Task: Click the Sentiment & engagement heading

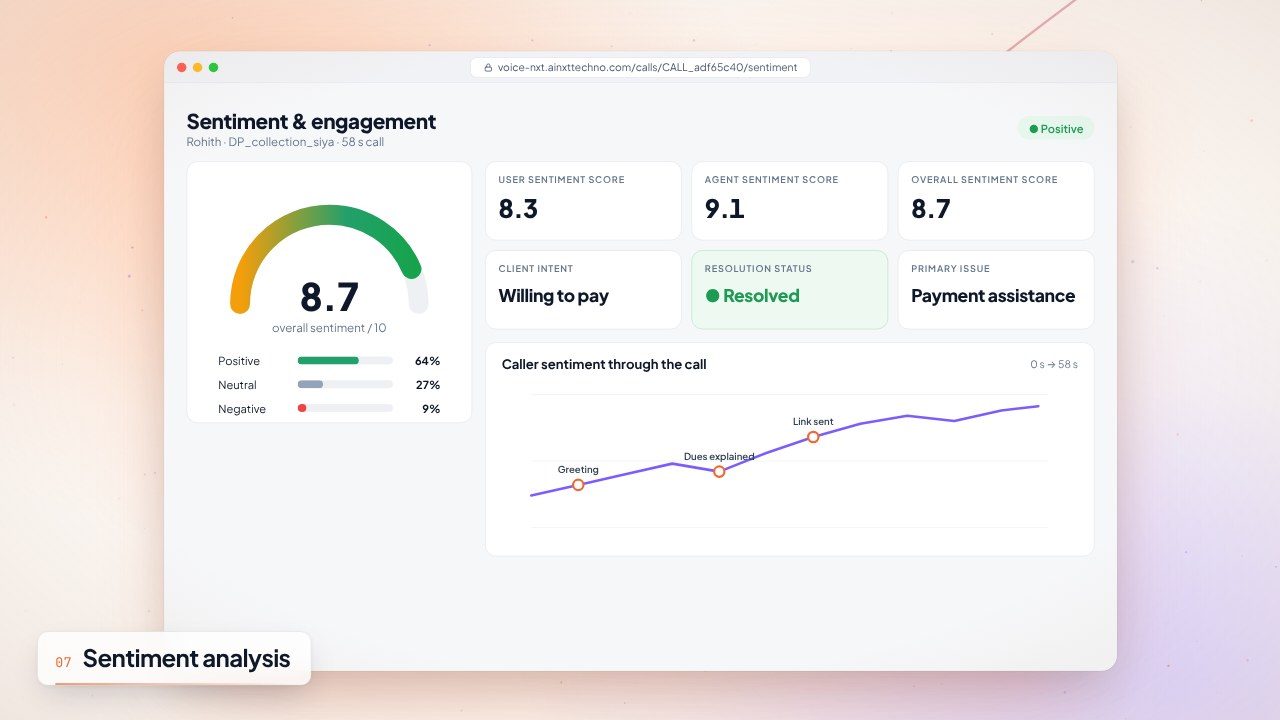Action: [311, 122]
